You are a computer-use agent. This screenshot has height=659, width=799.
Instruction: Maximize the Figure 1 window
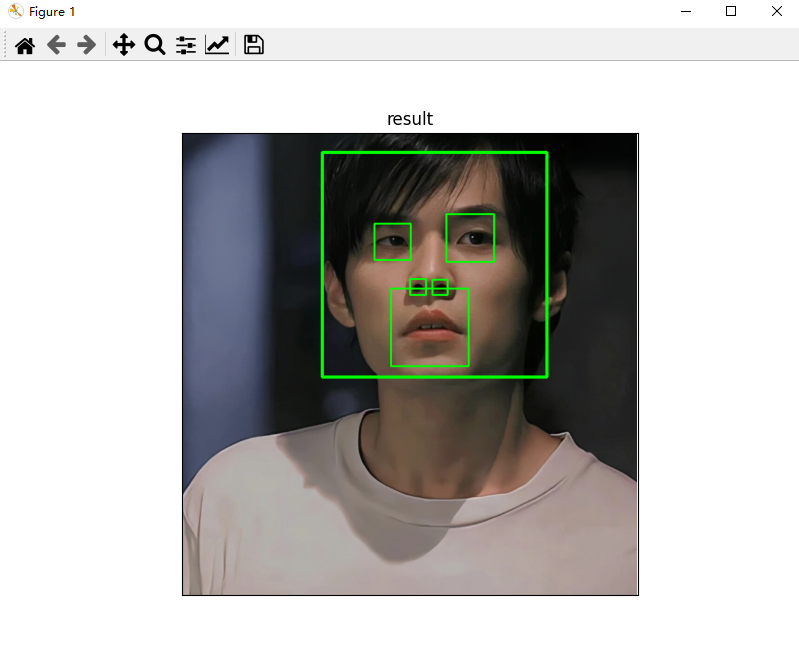(731, 11)
